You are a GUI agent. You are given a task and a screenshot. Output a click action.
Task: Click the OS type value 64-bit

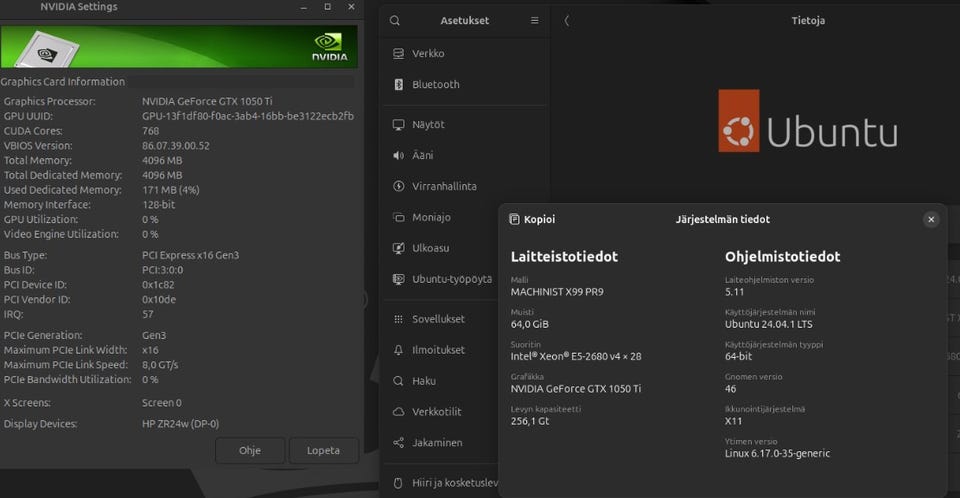[x=738, y=357]
